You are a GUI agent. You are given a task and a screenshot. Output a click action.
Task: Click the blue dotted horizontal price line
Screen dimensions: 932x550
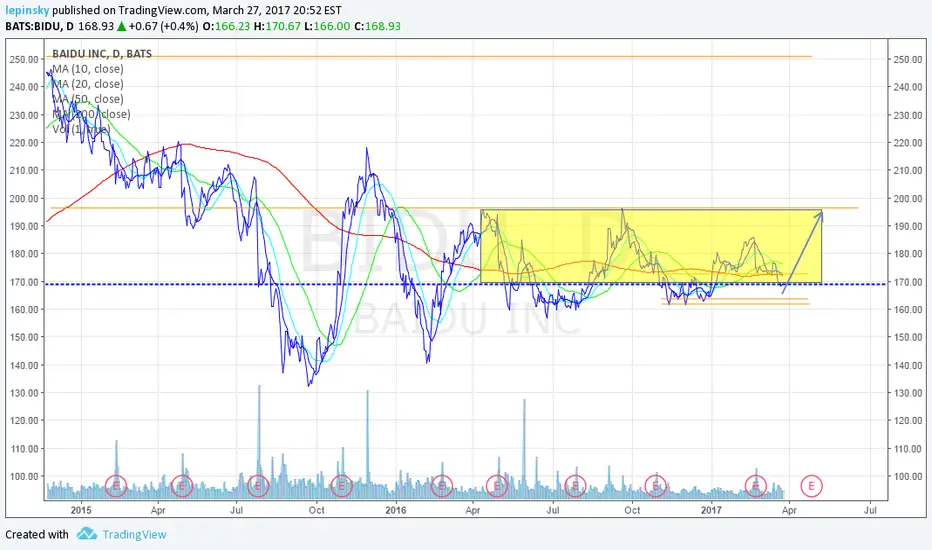click(465, 284)
